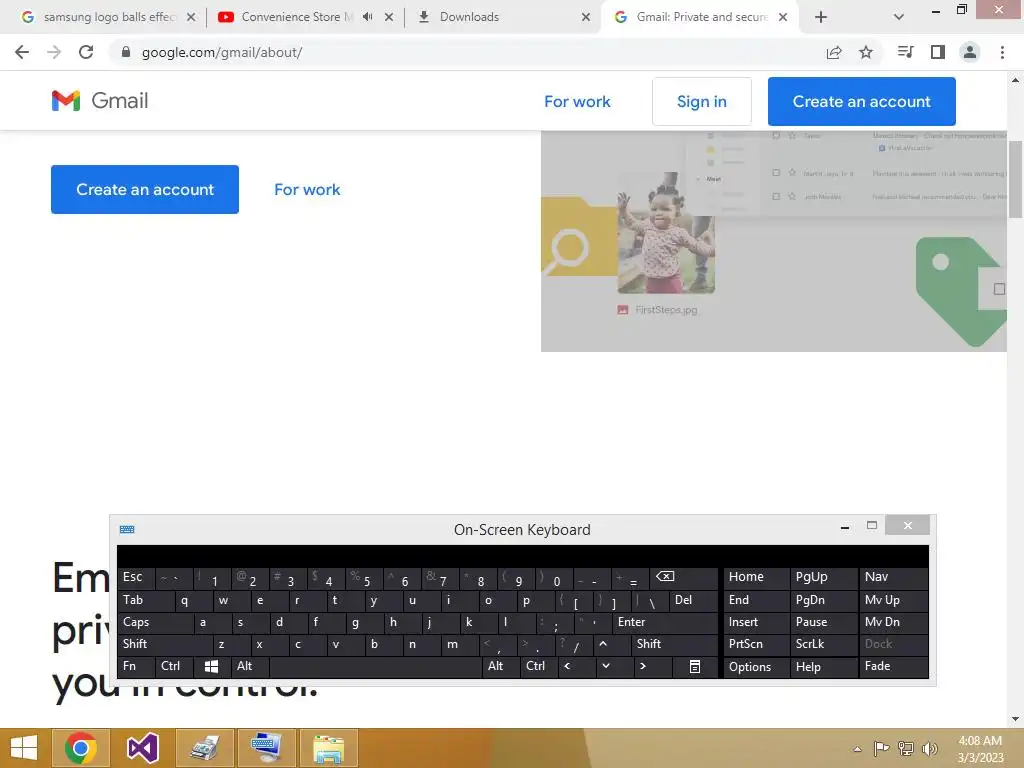Bookmark this page with the star icon
1024x768 pixels.
pyautogui.click(x=866, y=52)
